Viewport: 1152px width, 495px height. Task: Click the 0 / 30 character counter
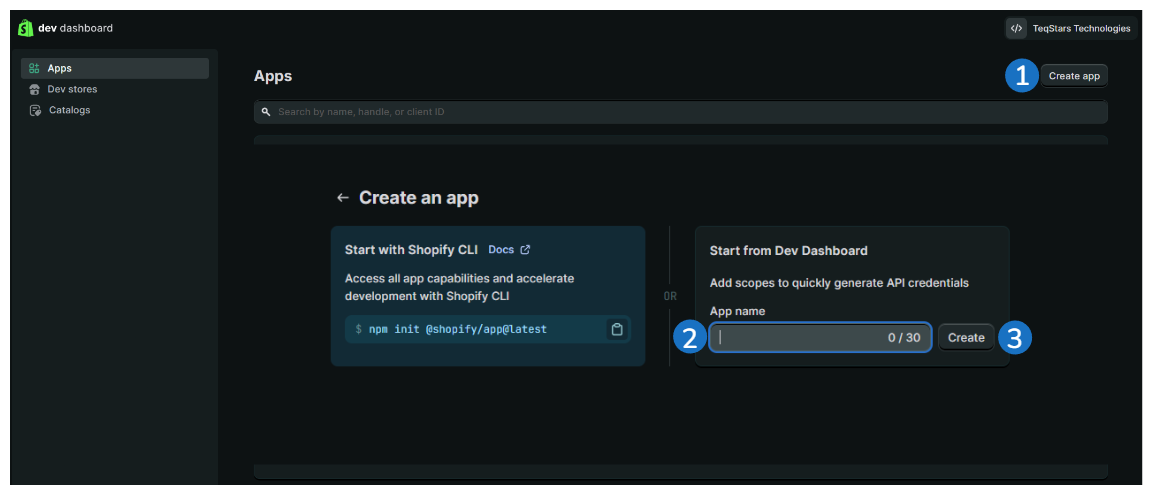[x=904, y=338]
